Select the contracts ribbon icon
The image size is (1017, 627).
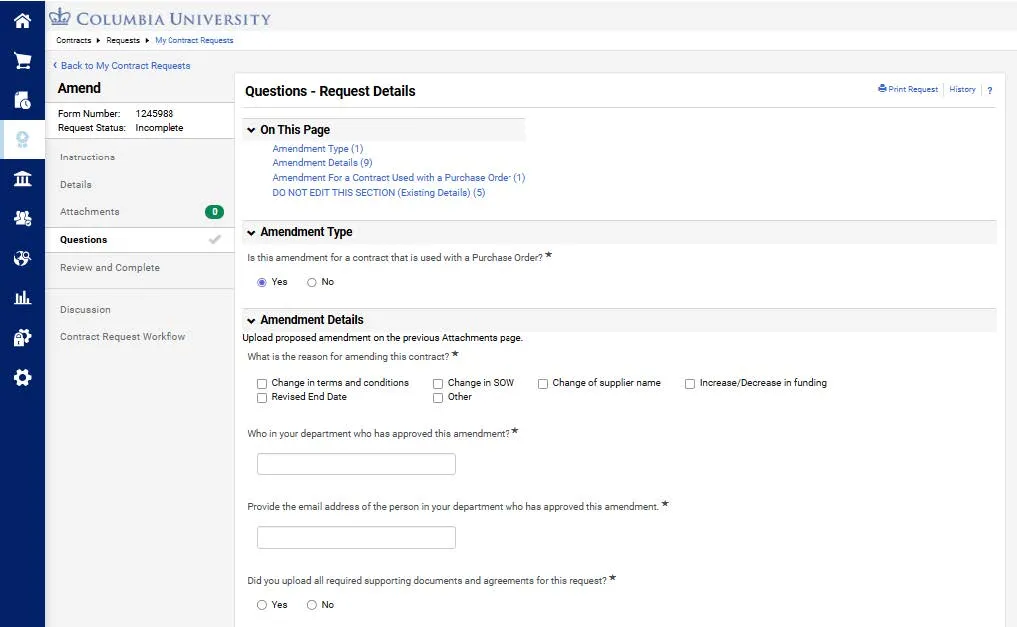tap(22, 139)
